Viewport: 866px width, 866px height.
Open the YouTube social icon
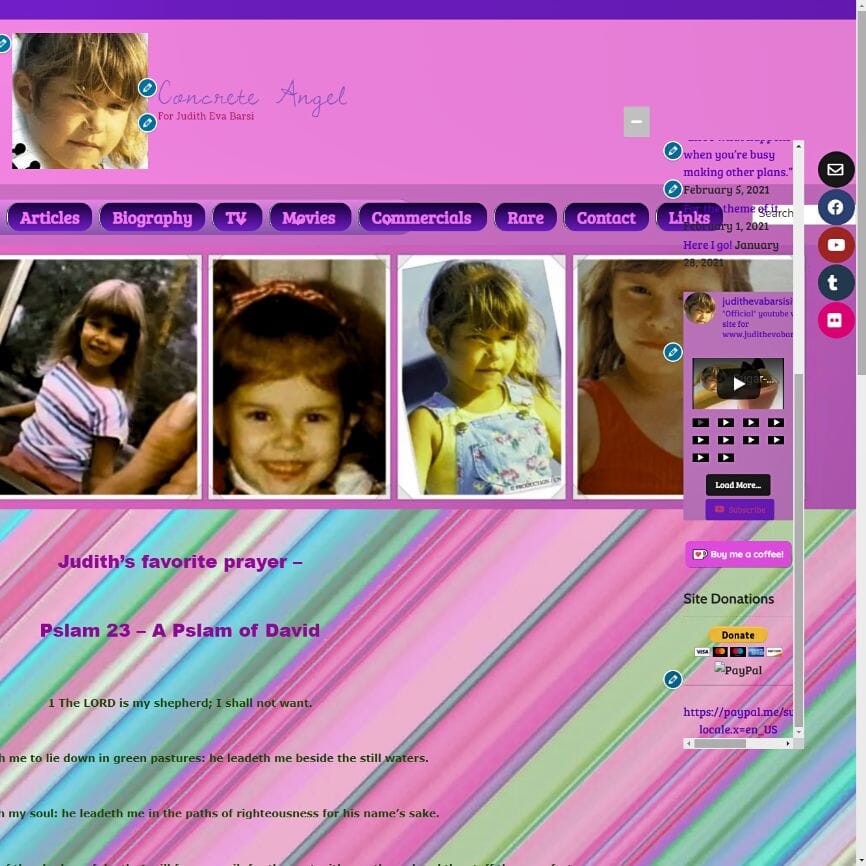[836, 245]
